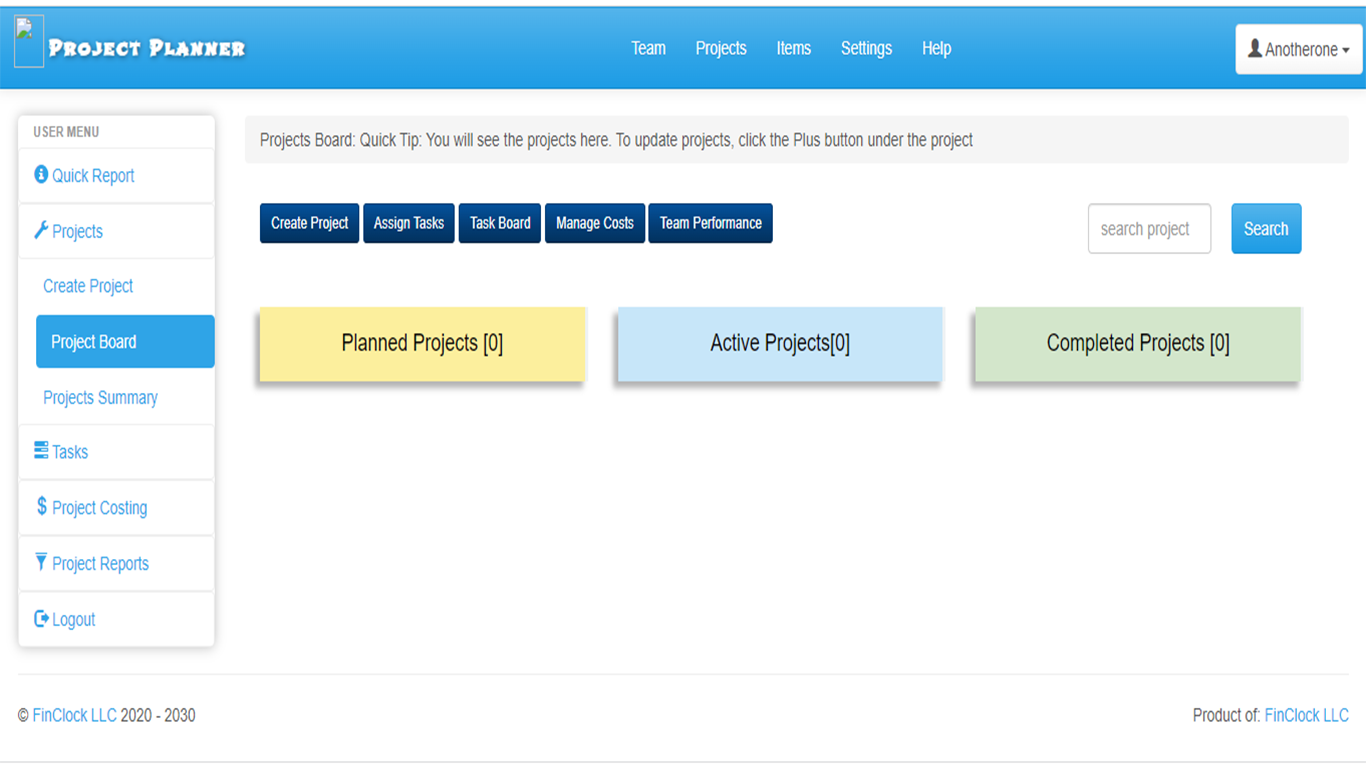Click the logout icon in the sidebar
1366x768 pixels.
pyautogui.click(x=40, y=618)
